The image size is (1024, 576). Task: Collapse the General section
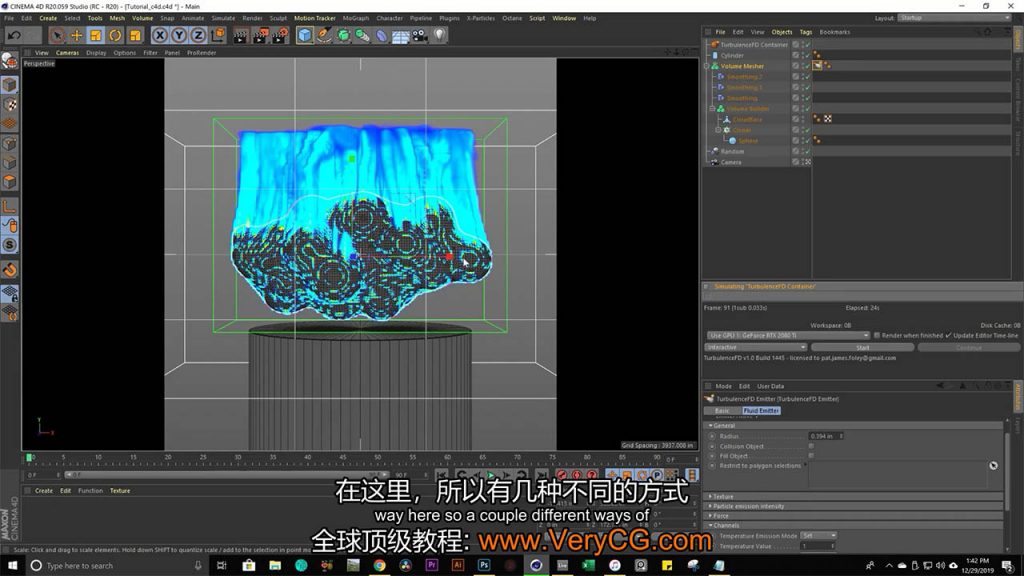711,425
